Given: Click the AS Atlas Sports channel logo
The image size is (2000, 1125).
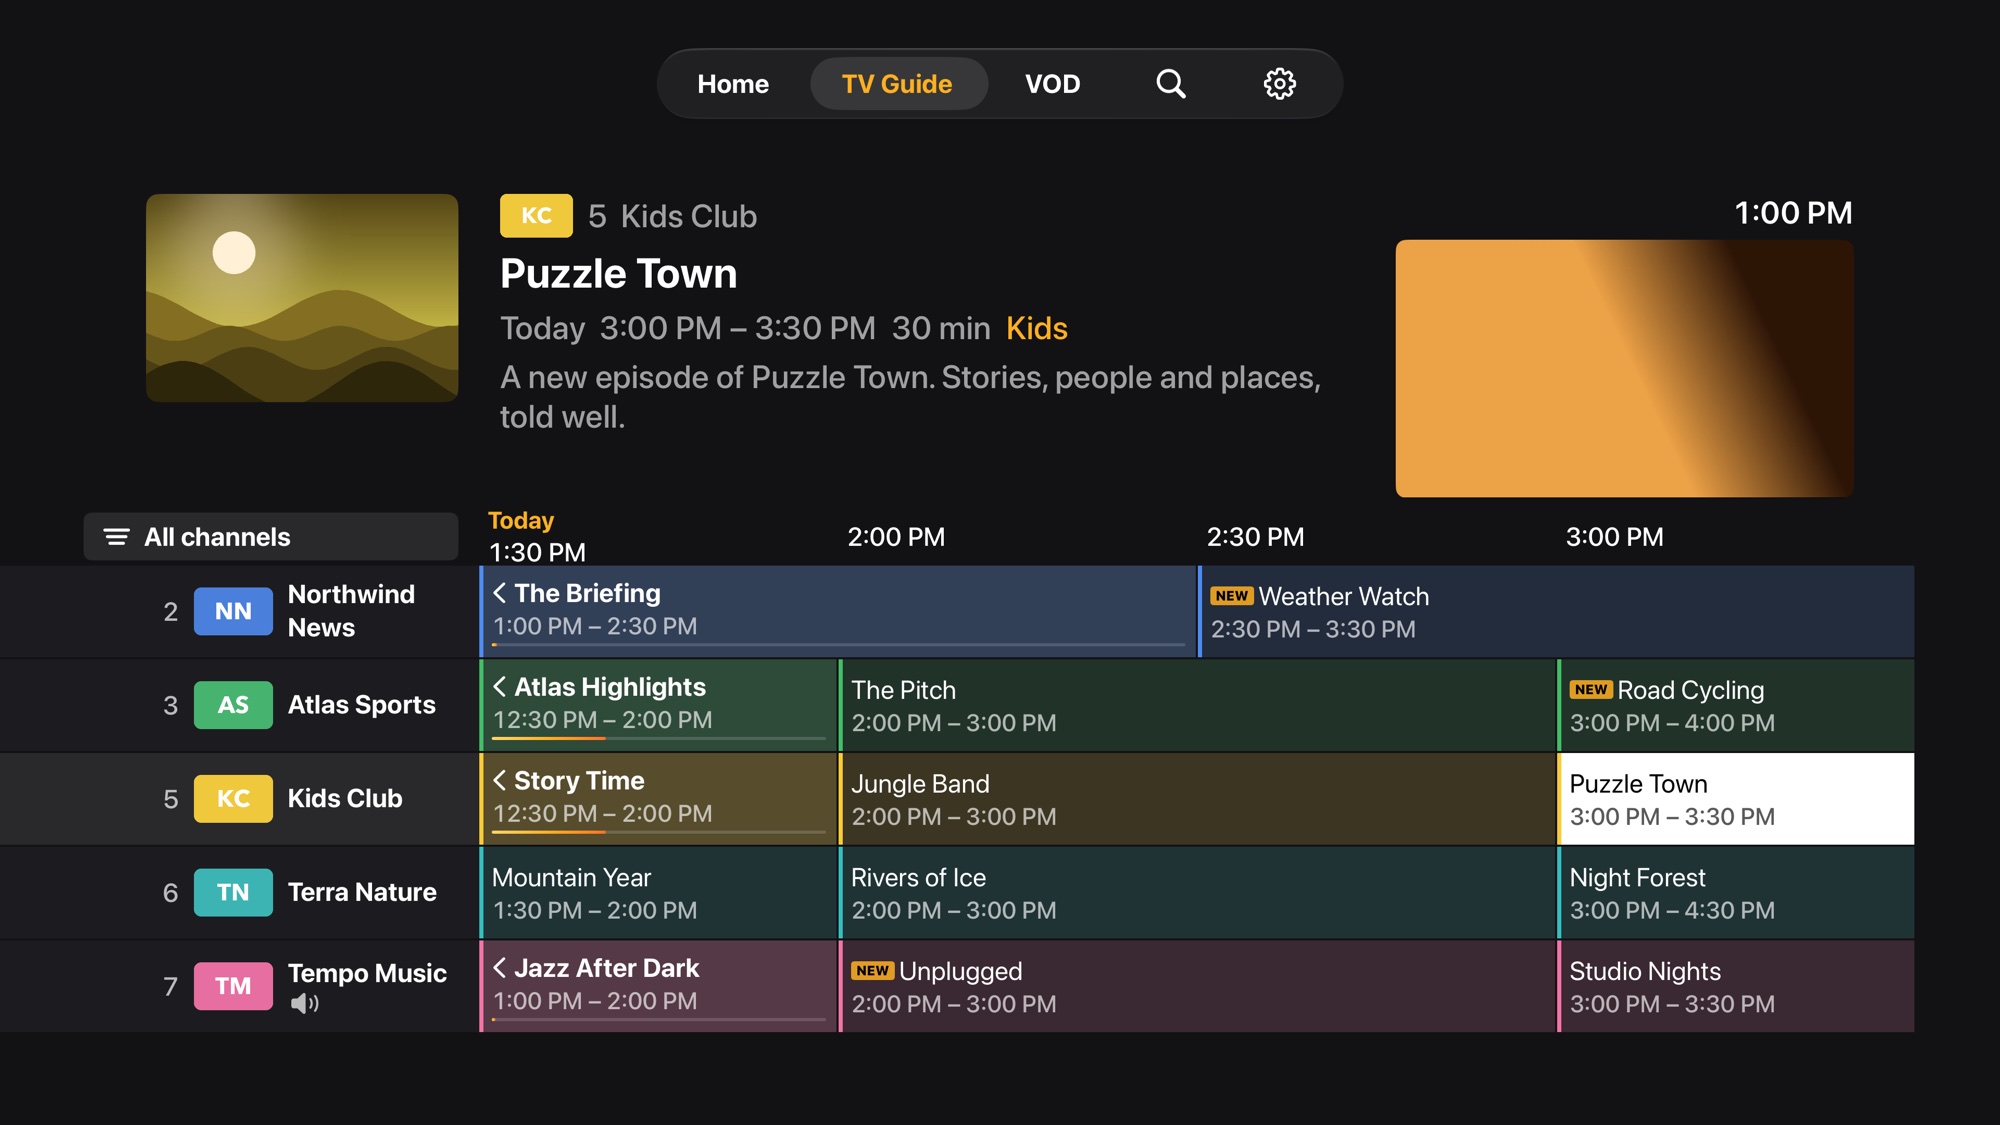Looking at the screenshot, I should click(233, 705).
